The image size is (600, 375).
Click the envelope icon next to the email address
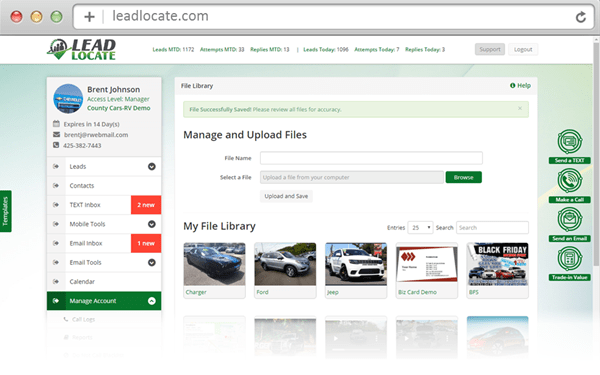click(x=56, y=134)
